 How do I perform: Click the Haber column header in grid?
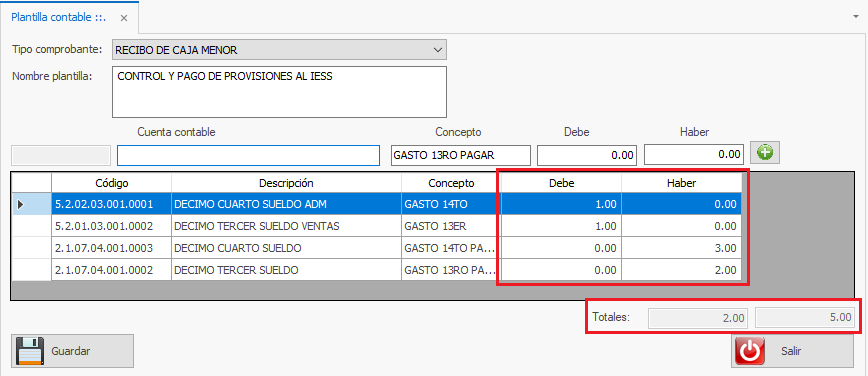681,183
